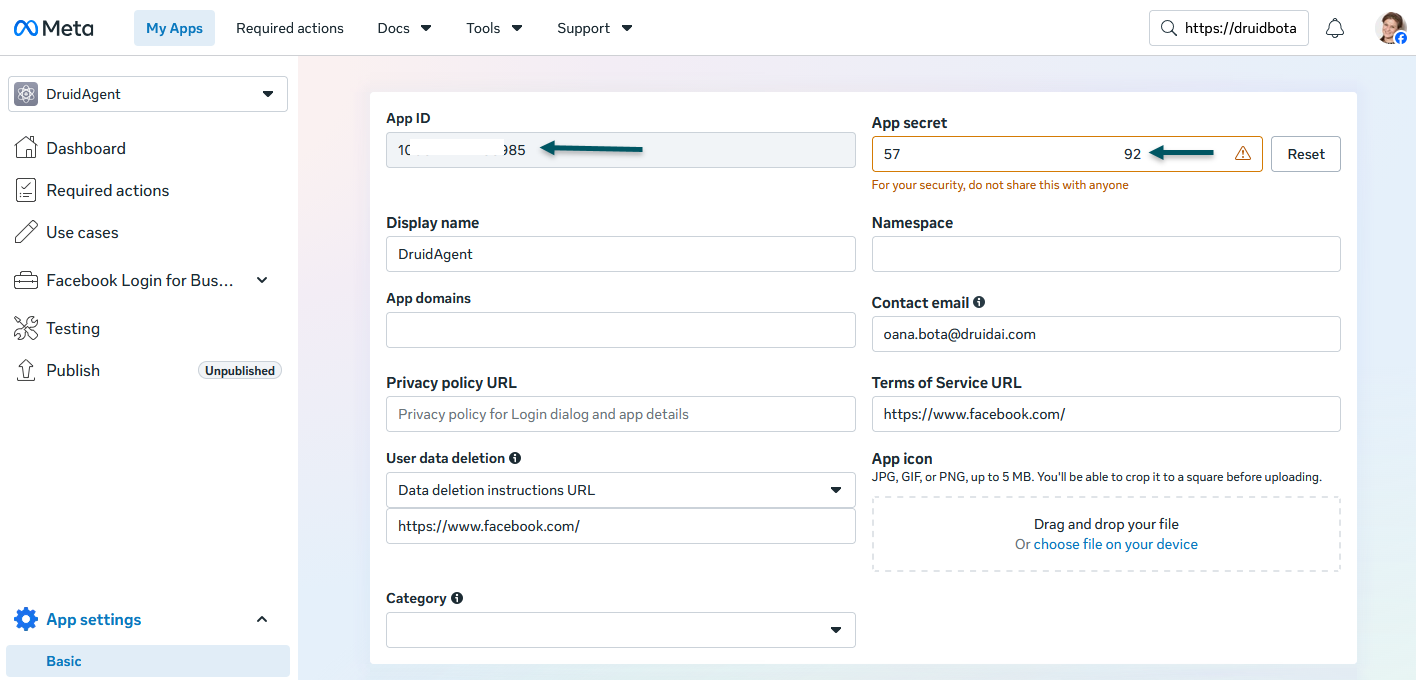
Task: Click the Use cases pencil icon
Action: (26, 232)
